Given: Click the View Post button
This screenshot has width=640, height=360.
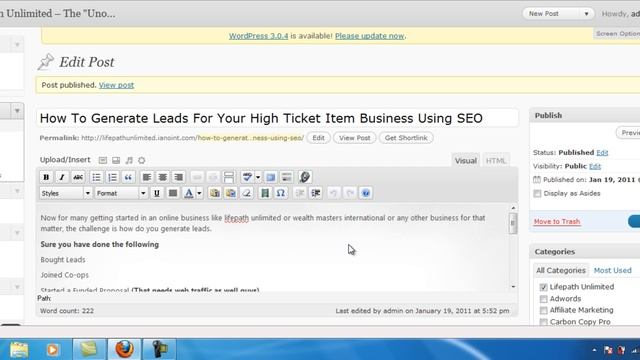Looking at the screenshot, I should 355,138.
